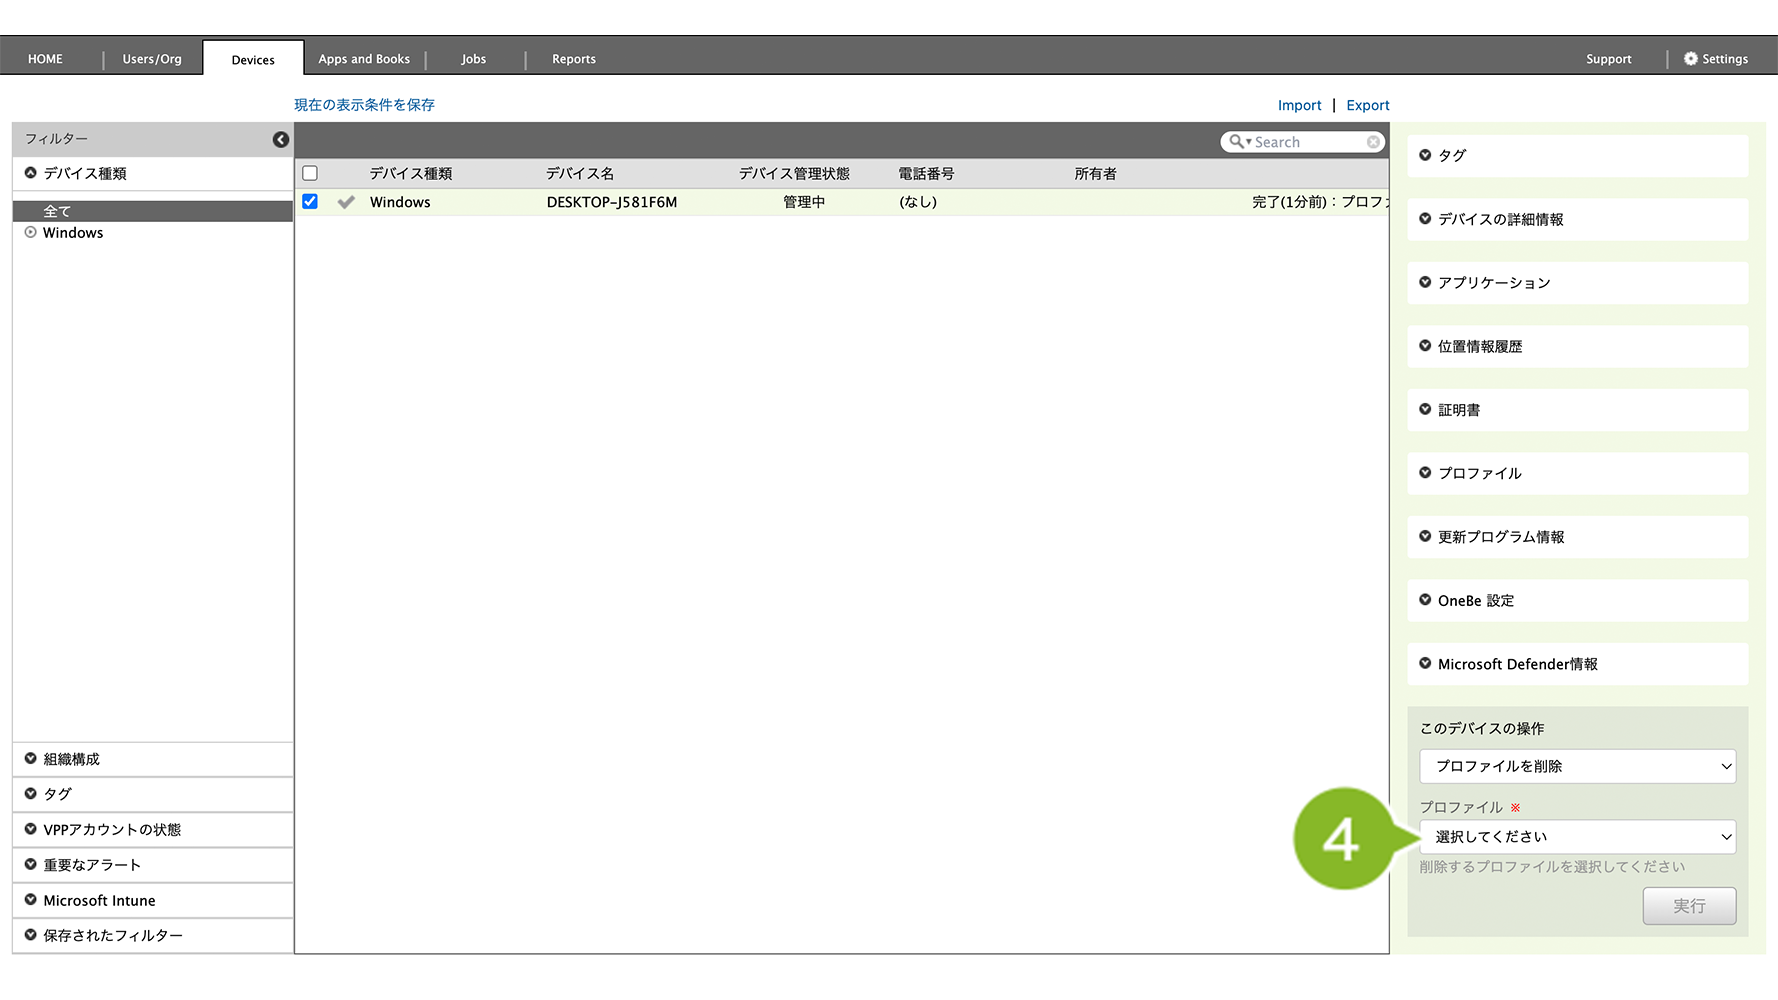Click the 現在の表示条件を保存 link
The width and height of the screenshot is (1778, 1000).
pos(364,105)
